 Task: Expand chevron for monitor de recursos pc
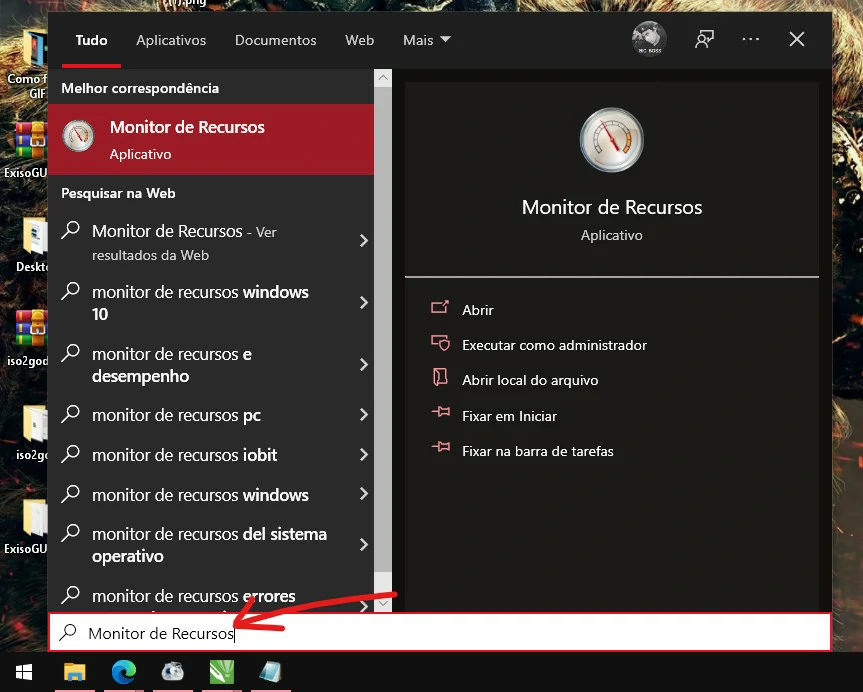363,415
